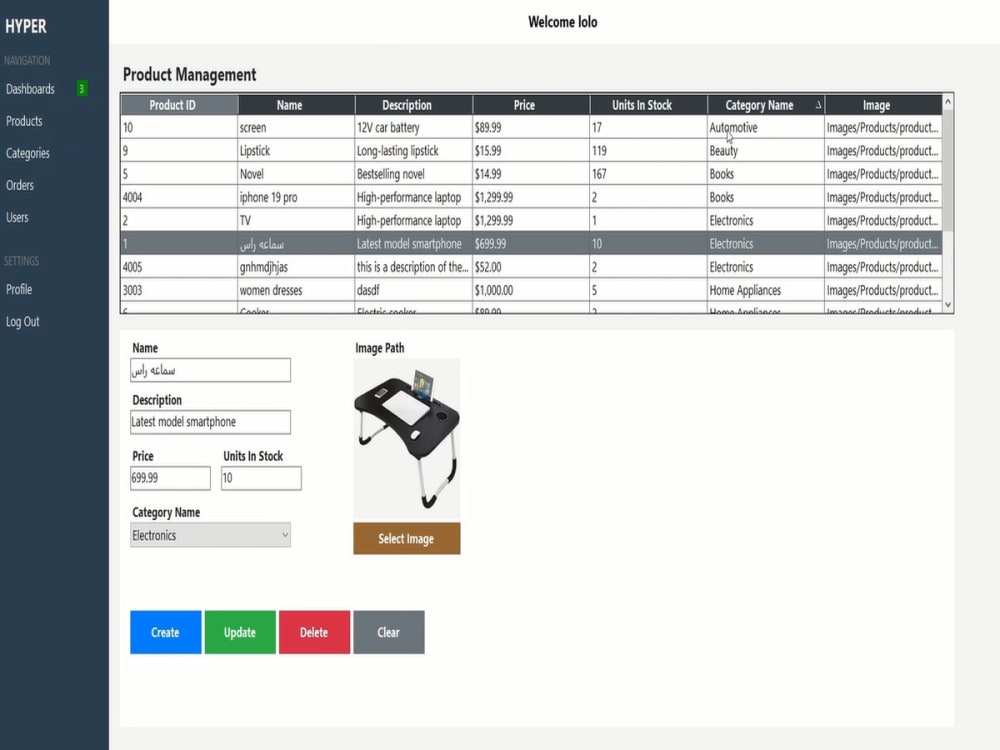Select the row with name 'screen'
This screenshot has height=750, width=1000.
click(x=531, y=128)
